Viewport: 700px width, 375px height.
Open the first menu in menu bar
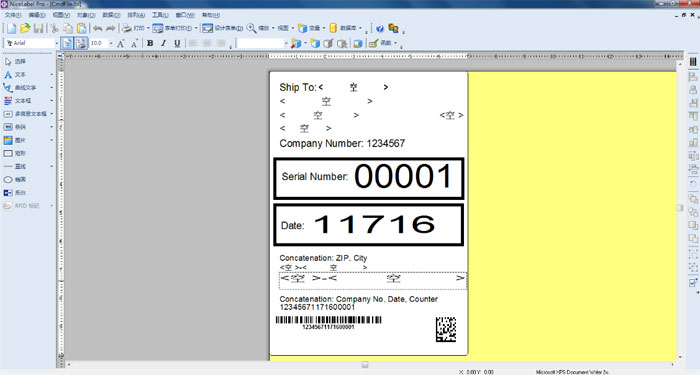click(13, 15)
